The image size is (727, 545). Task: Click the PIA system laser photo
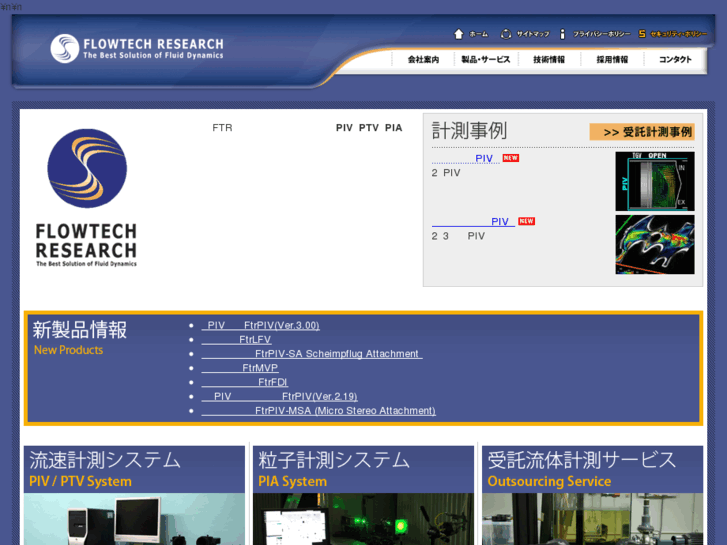coord(363,519)
